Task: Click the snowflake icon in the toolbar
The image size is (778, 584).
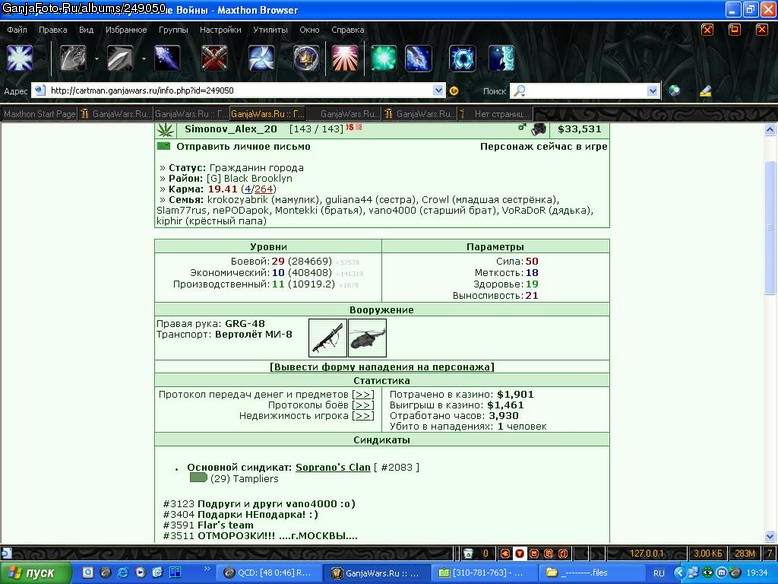Action: (20, 59)
